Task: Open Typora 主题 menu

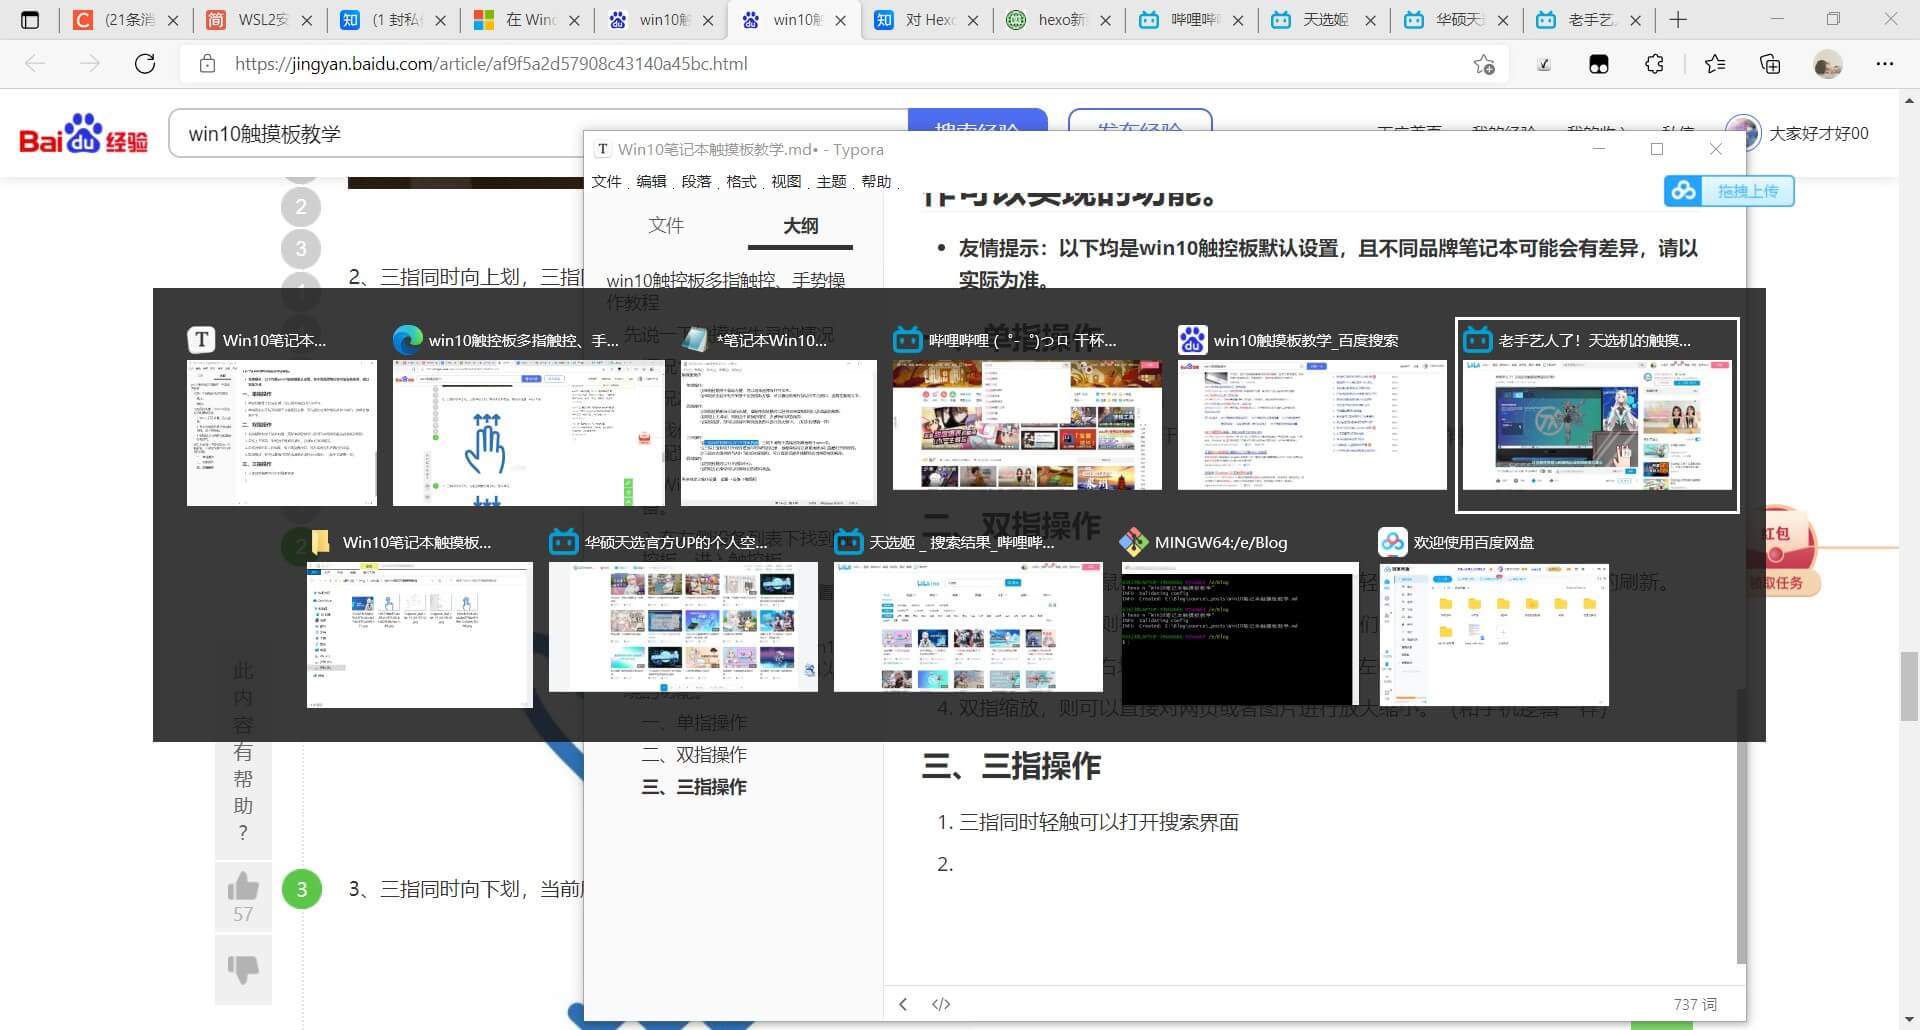Action: [831, 181]
